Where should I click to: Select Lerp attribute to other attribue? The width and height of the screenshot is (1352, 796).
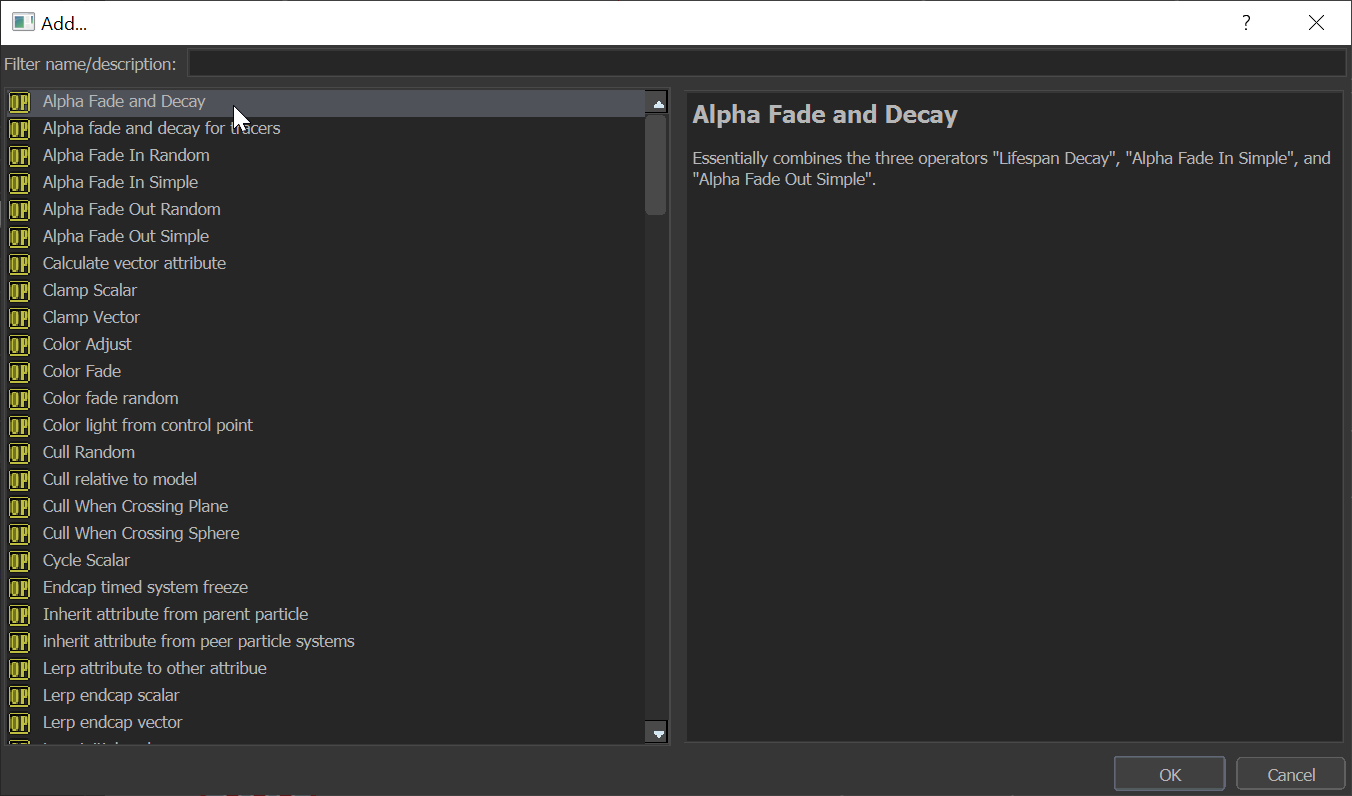(326, 669)
